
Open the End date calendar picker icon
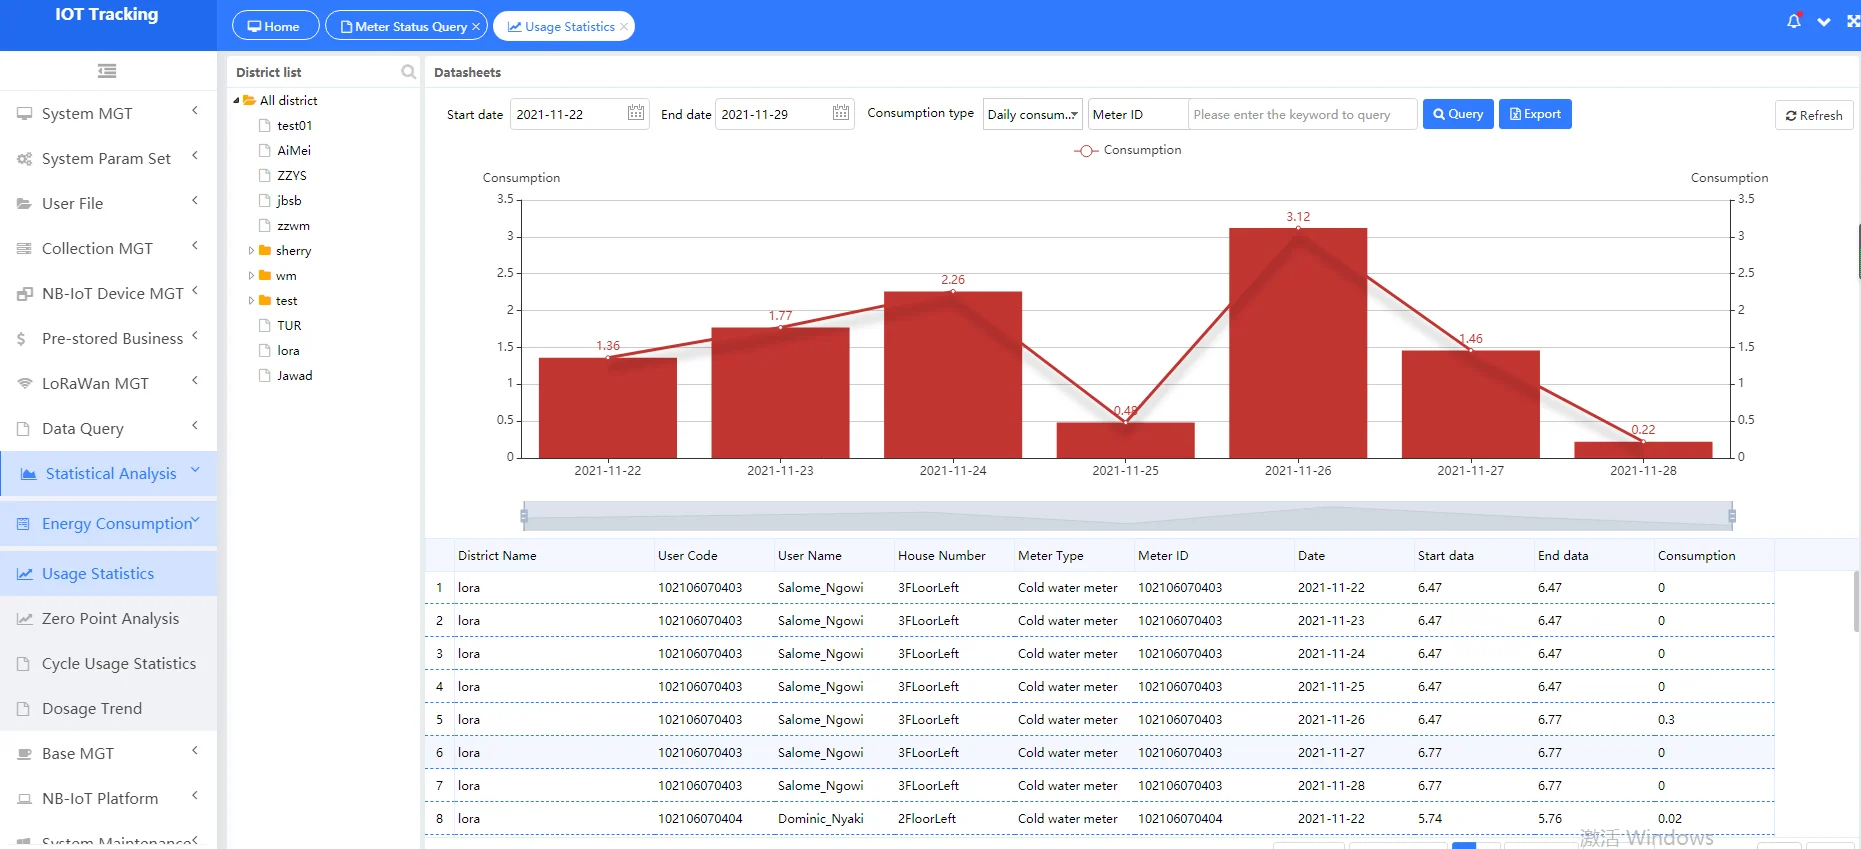840,113
